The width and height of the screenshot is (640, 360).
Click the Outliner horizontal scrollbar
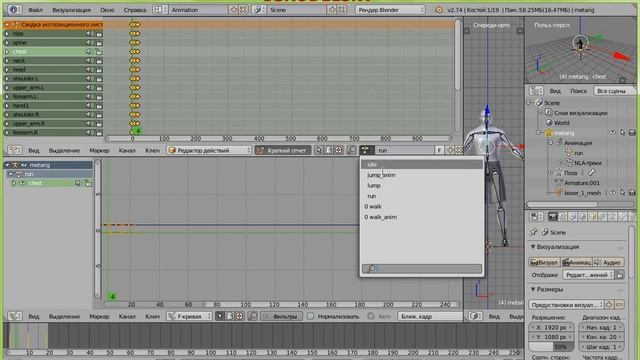point(562,204)
